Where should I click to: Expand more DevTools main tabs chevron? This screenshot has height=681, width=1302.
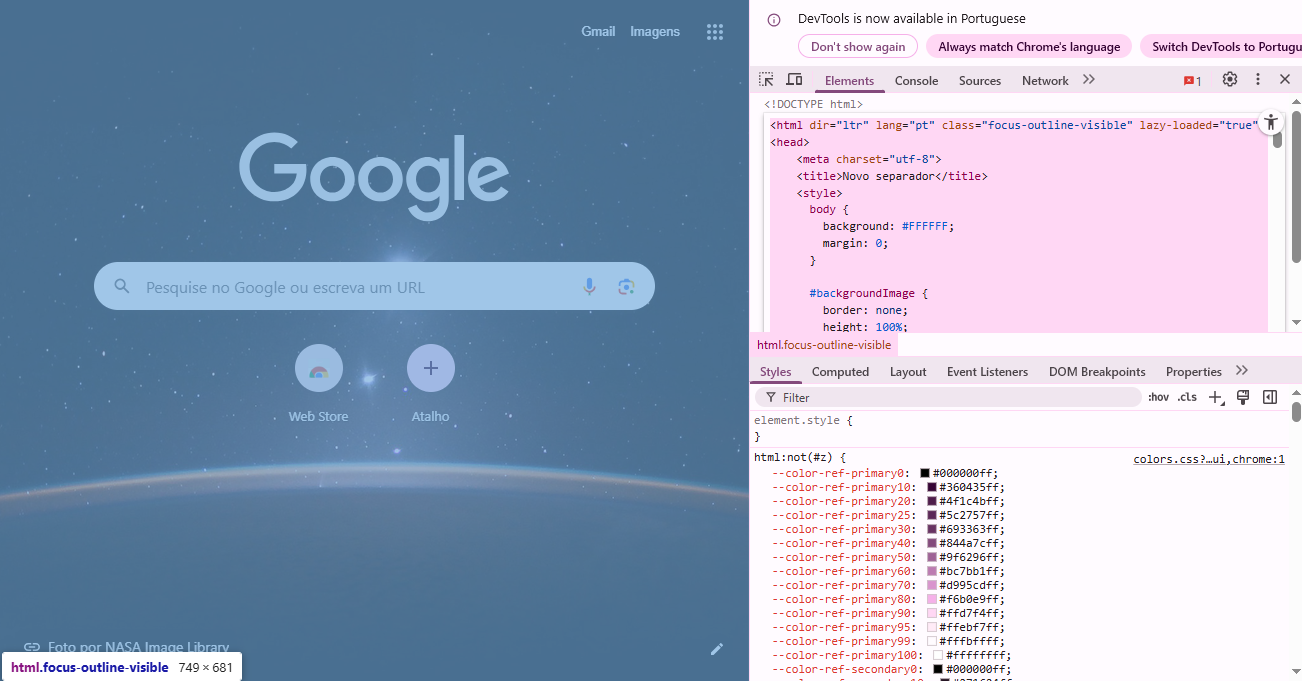[x=1089, y=80]
